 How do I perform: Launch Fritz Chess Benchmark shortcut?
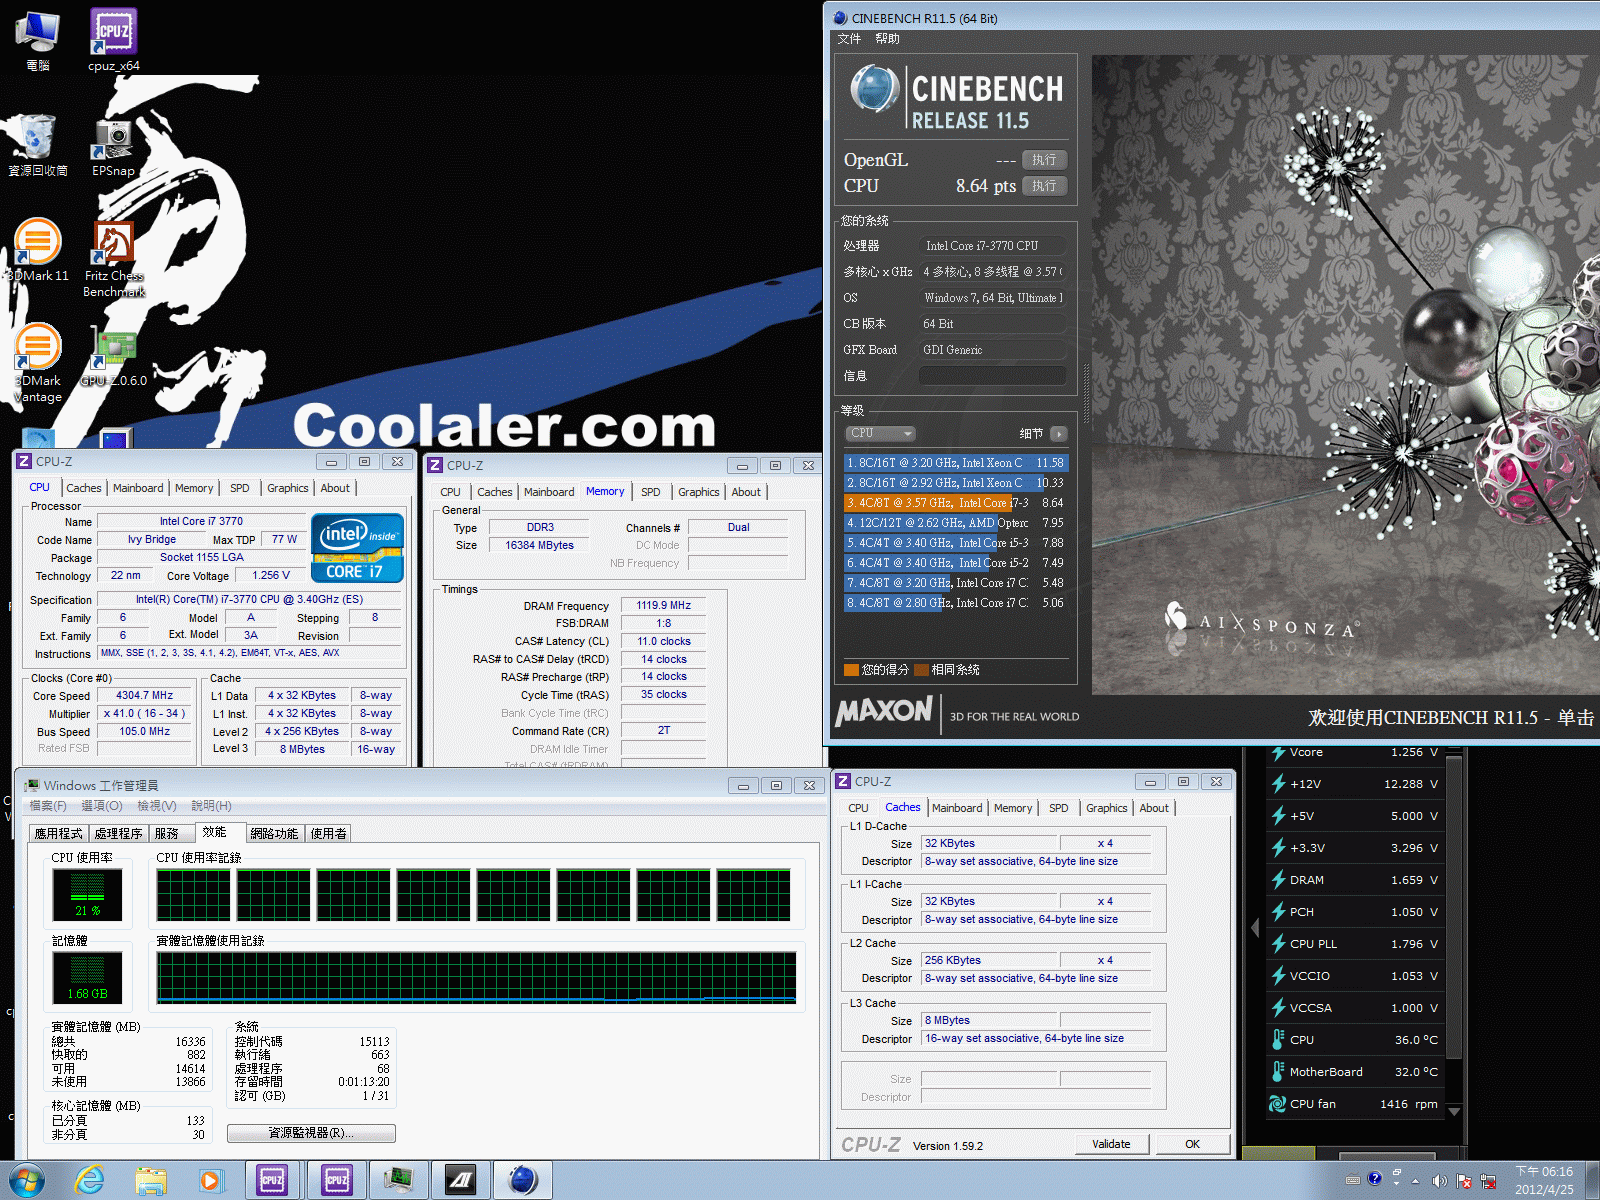click(x=114, y=259)
